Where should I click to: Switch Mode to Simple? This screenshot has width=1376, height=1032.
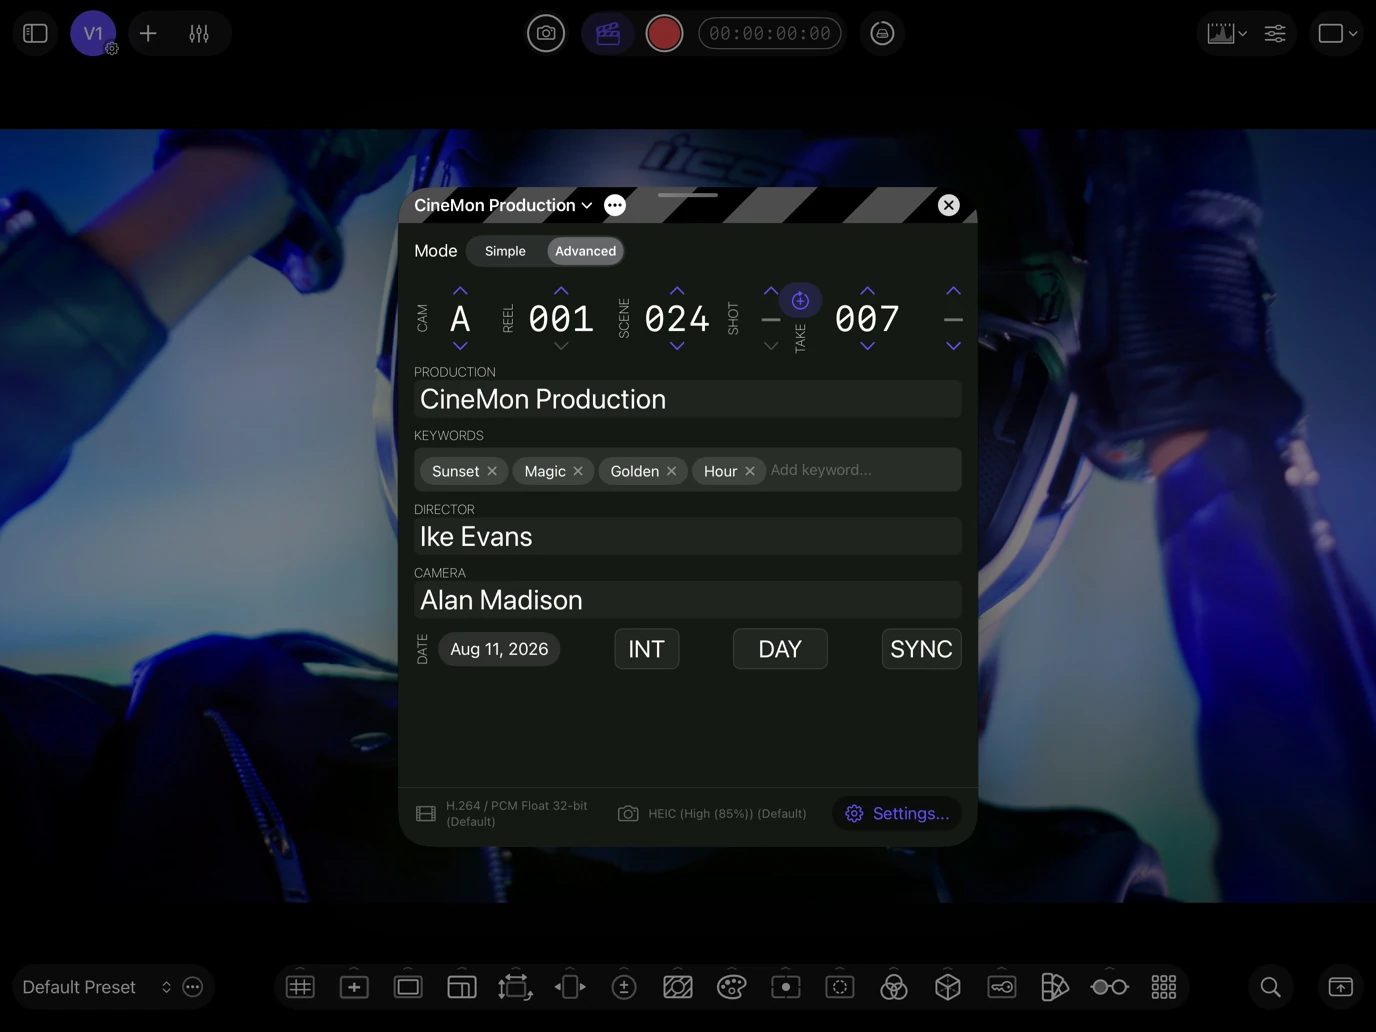click(x=505, y=251)
